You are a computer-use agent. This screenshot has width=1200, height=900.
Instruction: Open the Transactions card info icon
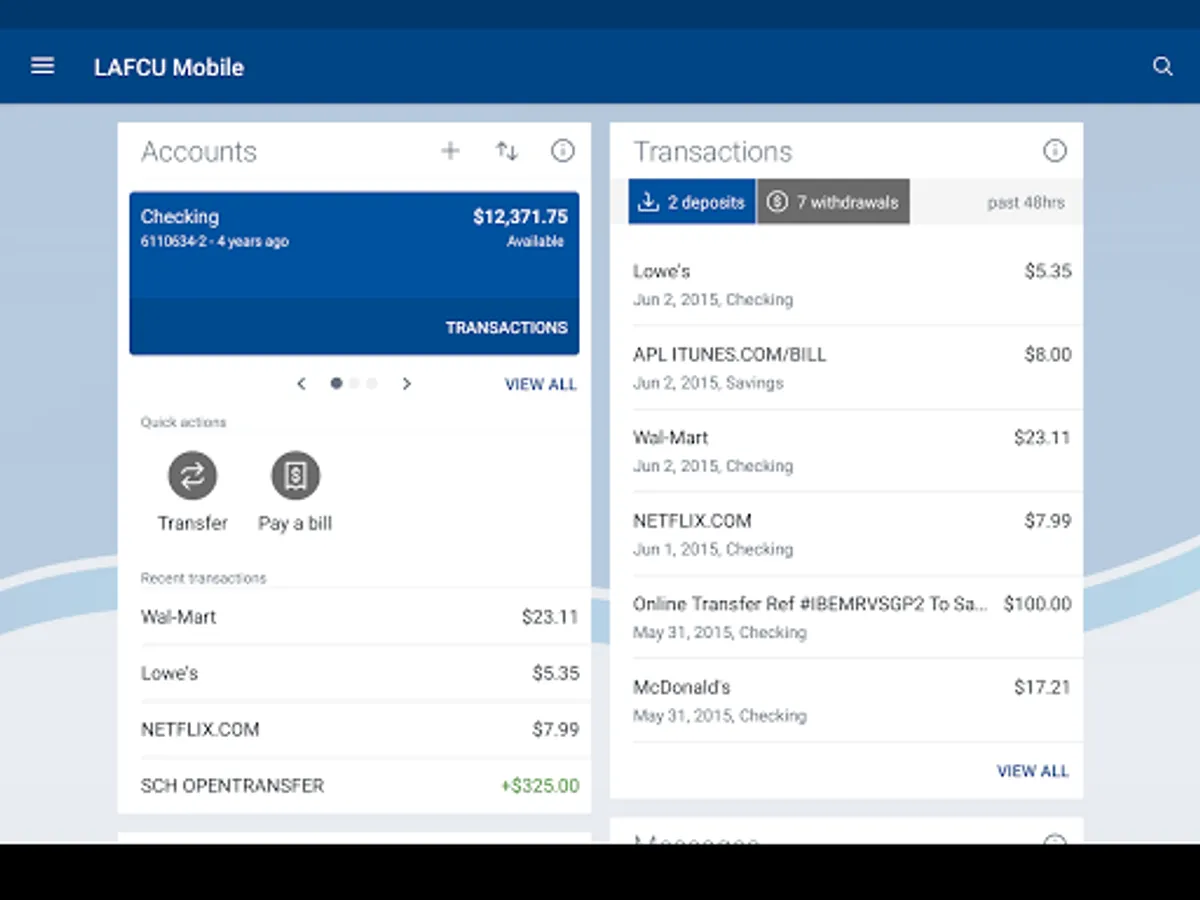pos(1055,151)
